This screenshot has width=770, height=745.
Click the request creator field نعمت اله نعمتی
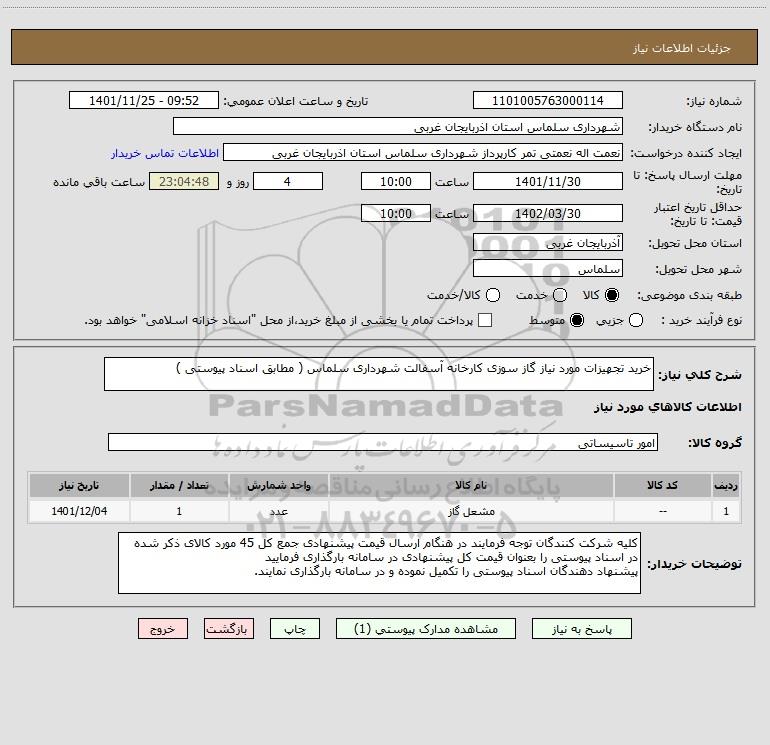click(x=423, y=153)
